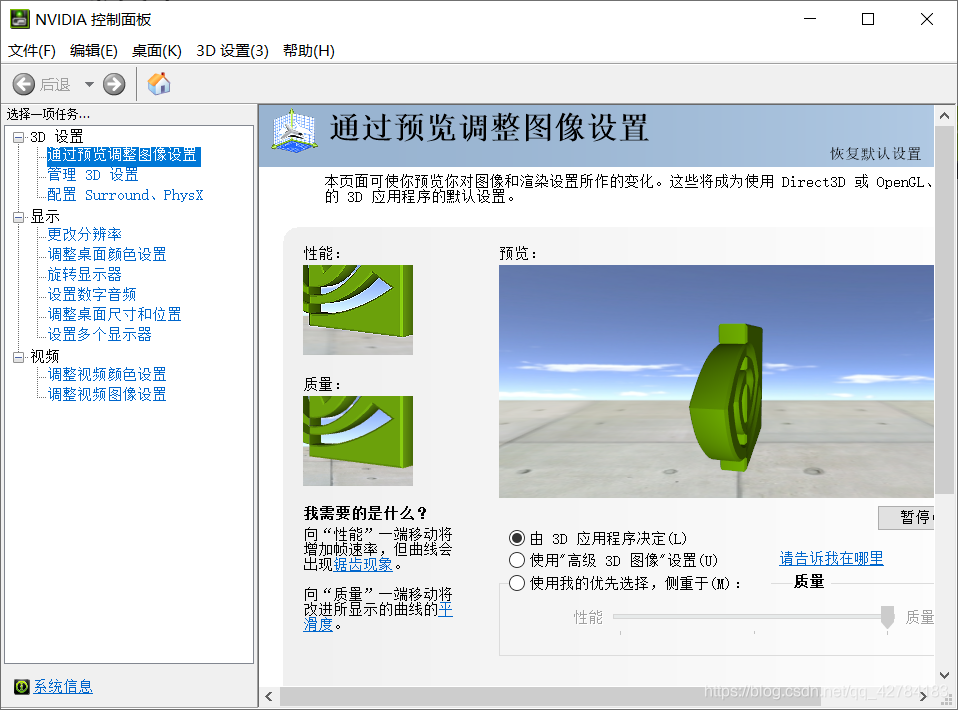Click the 性能 preview thumbnail
Image resolution: width=958 pixels, height=710 pixels.
coord(358,310)
